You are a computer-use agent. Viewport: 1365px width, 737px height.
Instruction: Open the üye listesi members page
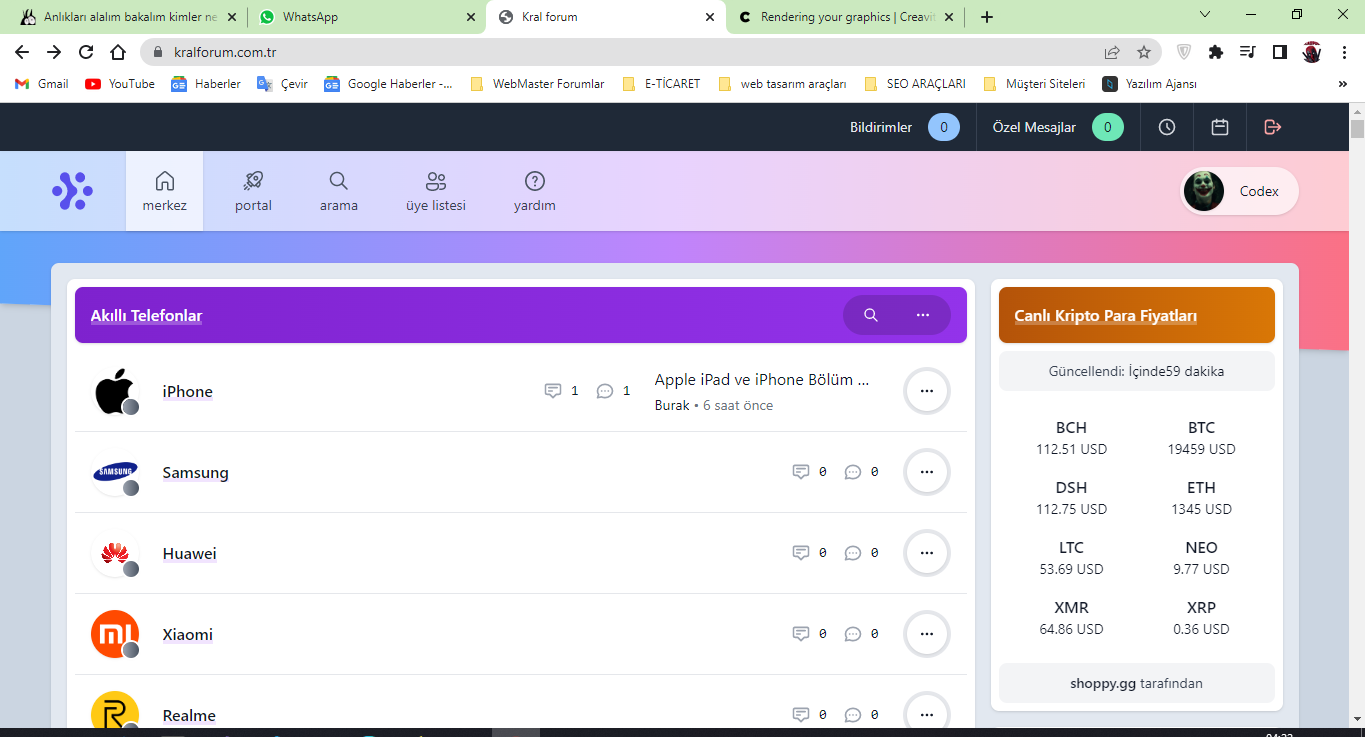[435, 191]
